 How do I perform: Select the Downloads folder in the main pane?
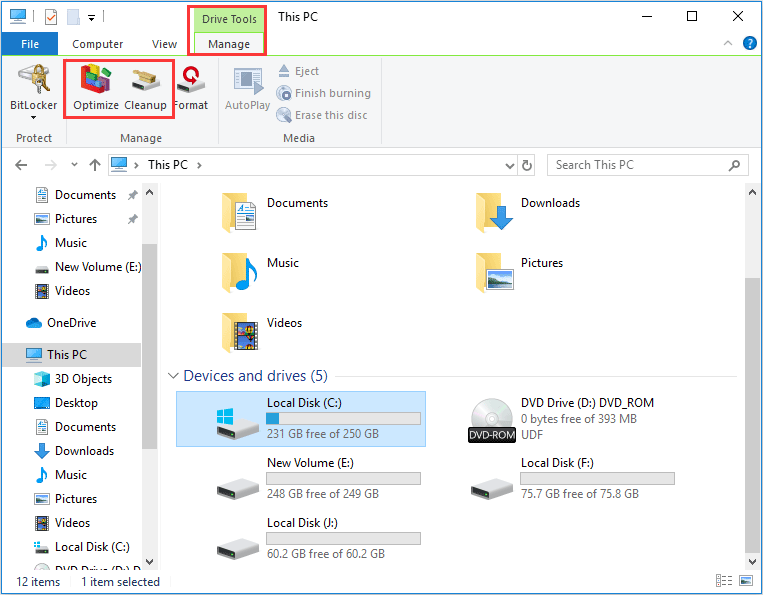point(528,212)
